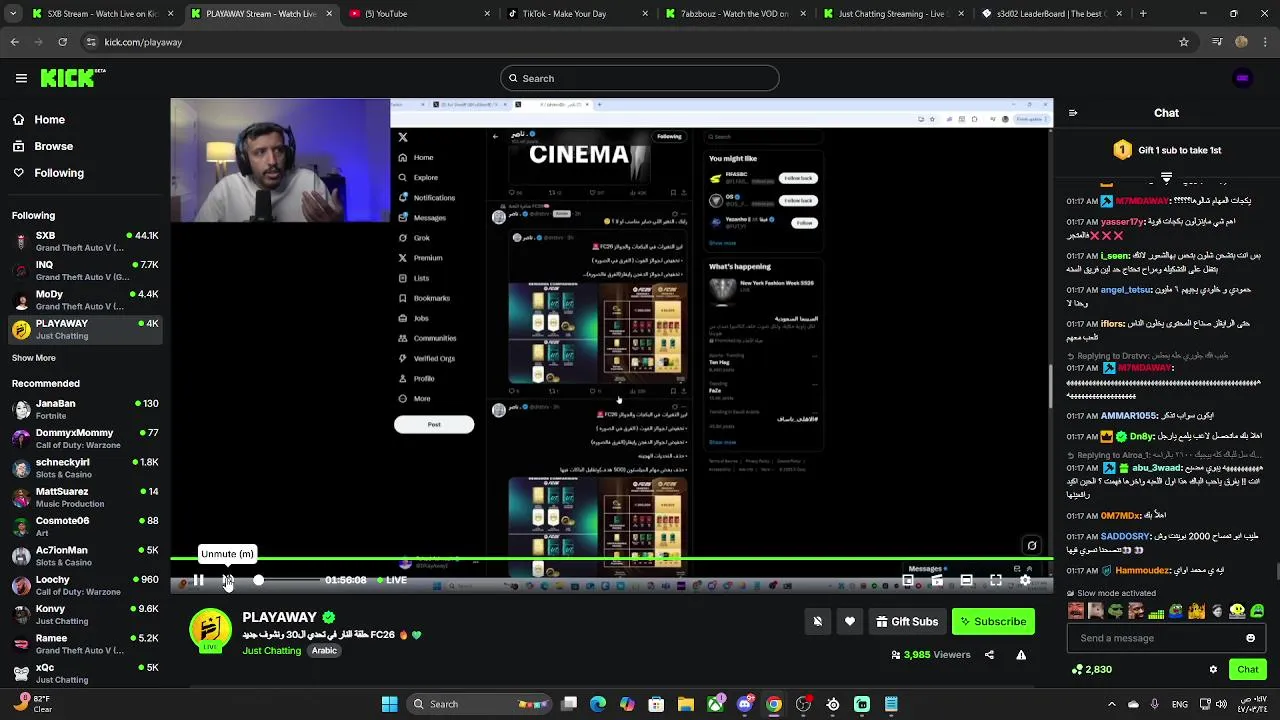
Task: Collapse the chat panel
Action: 1073,113
